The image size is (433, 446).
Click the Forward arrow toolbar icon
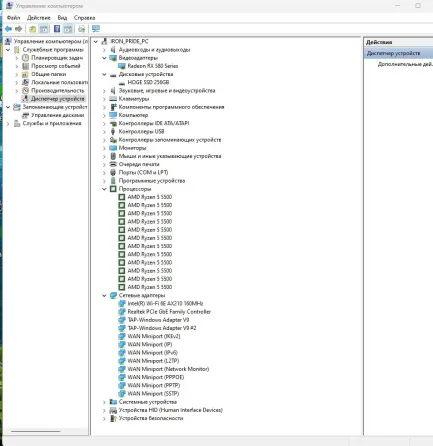[19, 29]
